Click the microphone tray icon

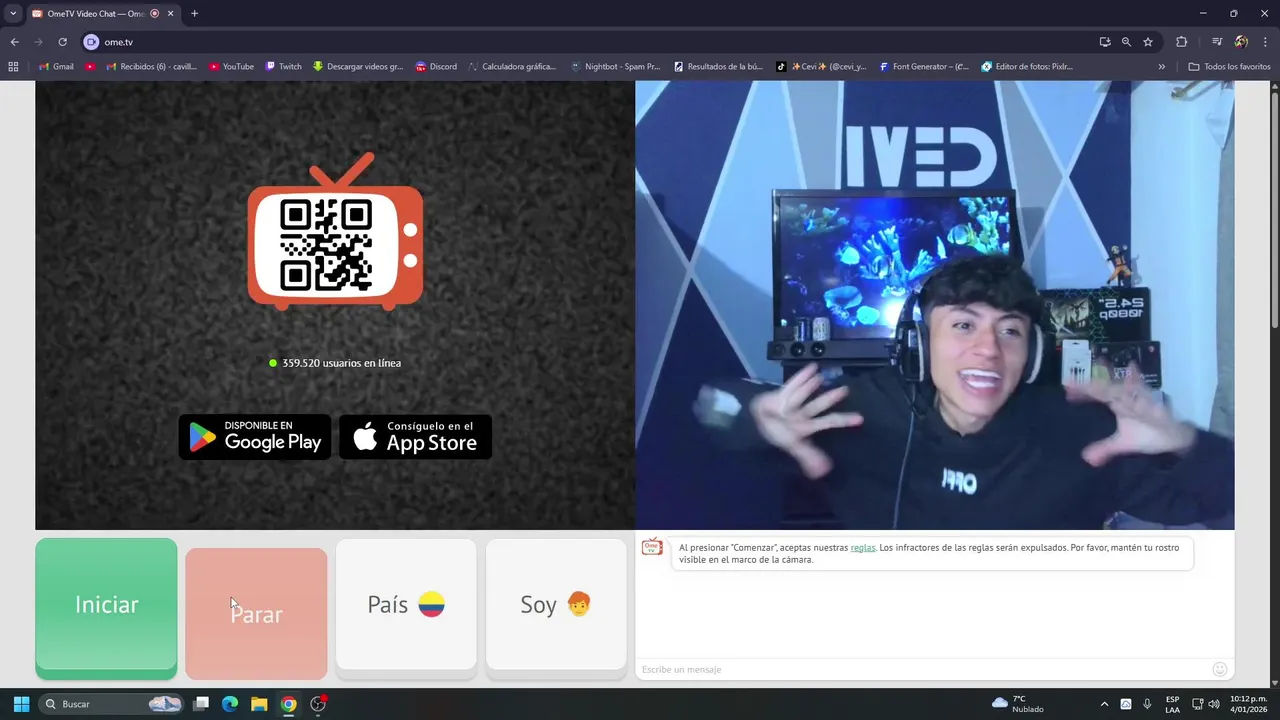[x=1147, y=704]
